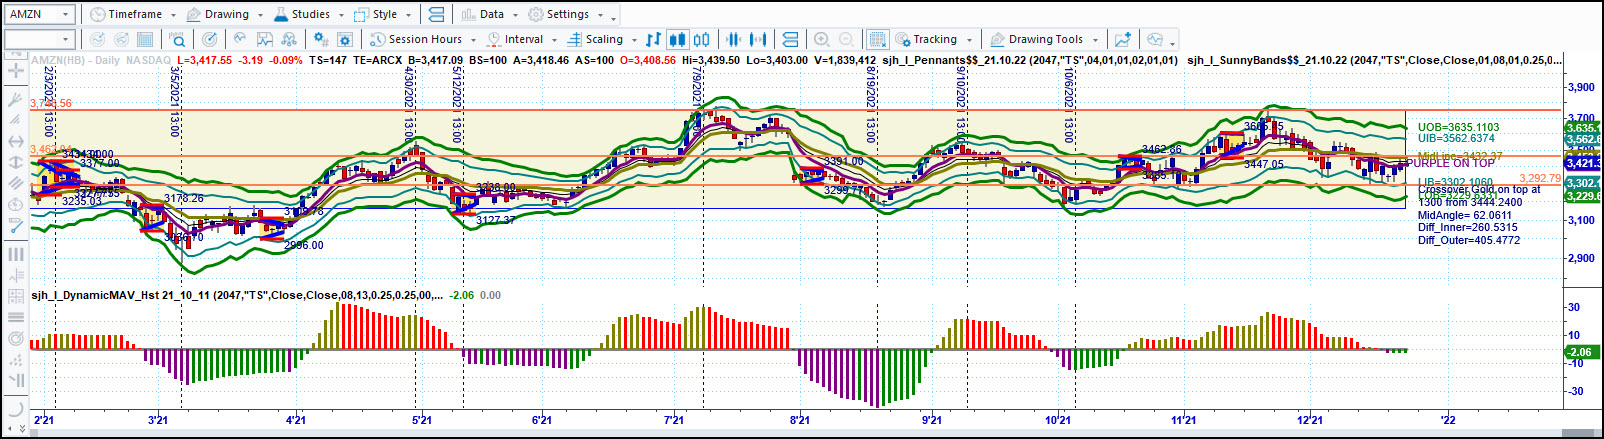The height and width of the screenshot is (439, 1604).
Task: Click the target checkmark icon
Action: 209,39
